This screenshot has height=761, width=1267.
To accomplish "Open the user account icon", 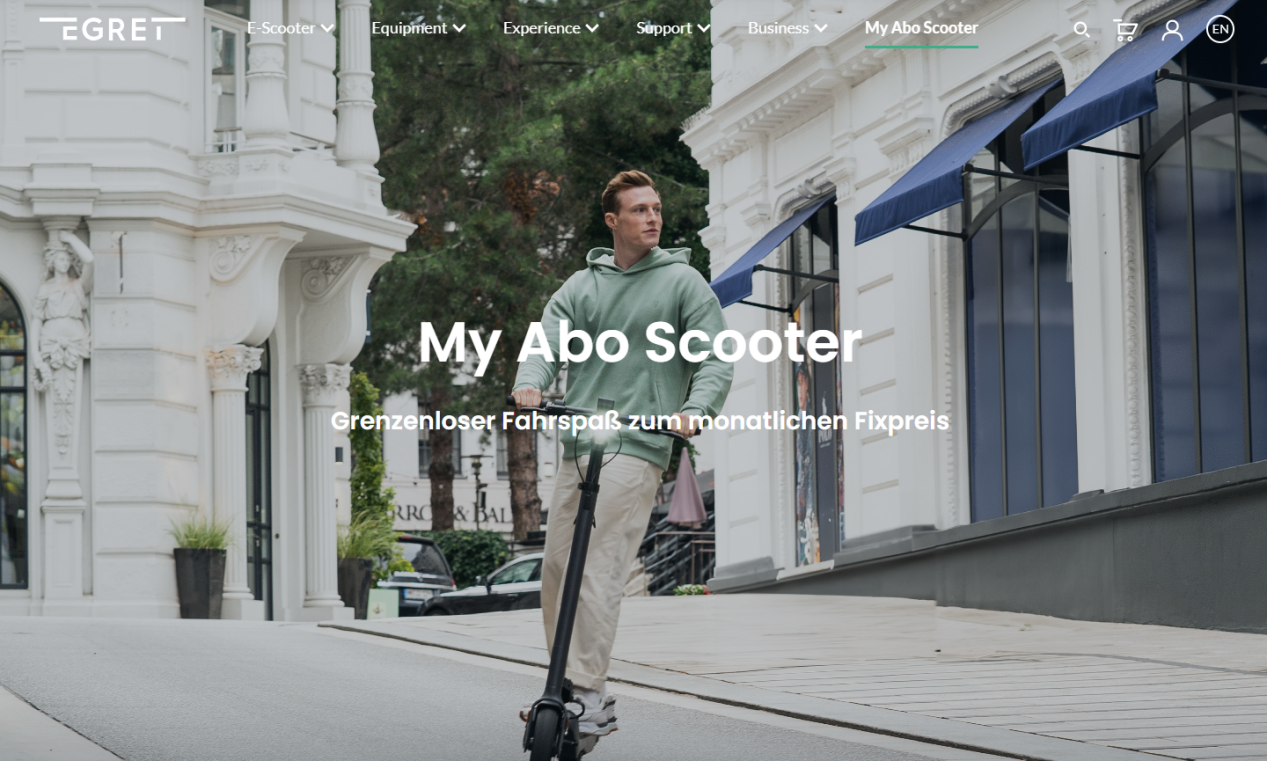I will pos(1172,30).
